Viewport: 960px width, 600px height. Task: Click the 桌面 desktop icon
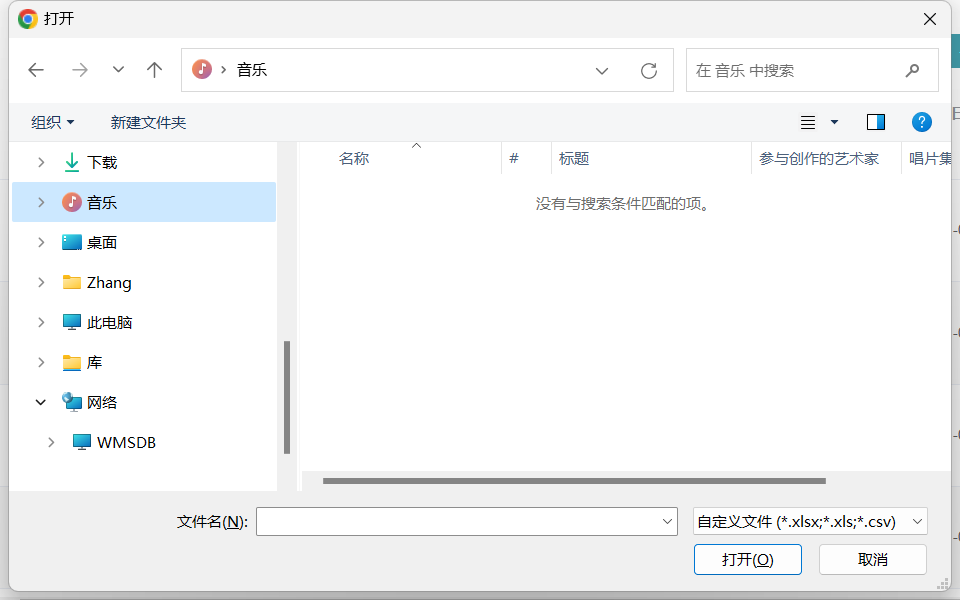[x=72, y=242]
